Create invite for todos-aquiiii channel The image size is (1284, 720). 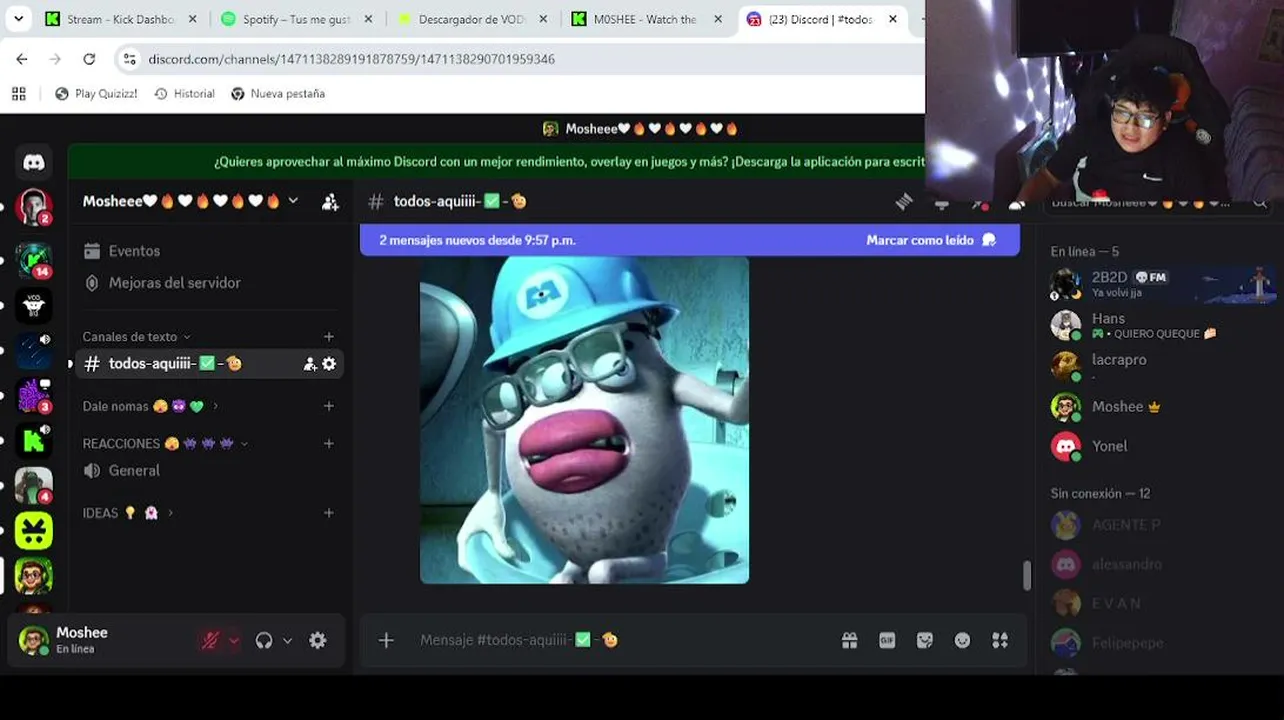[x=310, y=364]
